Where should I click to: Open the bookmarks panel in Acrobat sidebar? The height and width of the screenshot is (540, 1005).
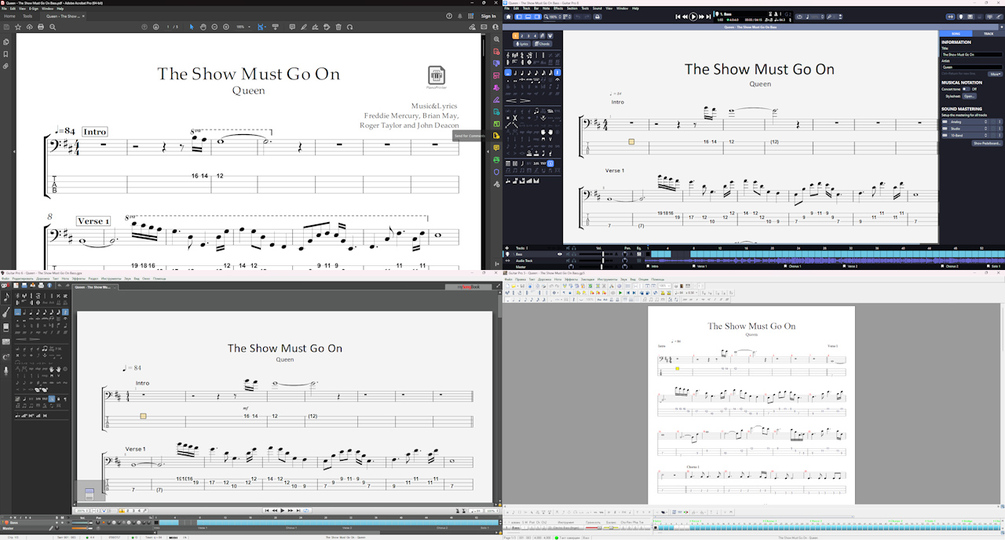point(6,54)
